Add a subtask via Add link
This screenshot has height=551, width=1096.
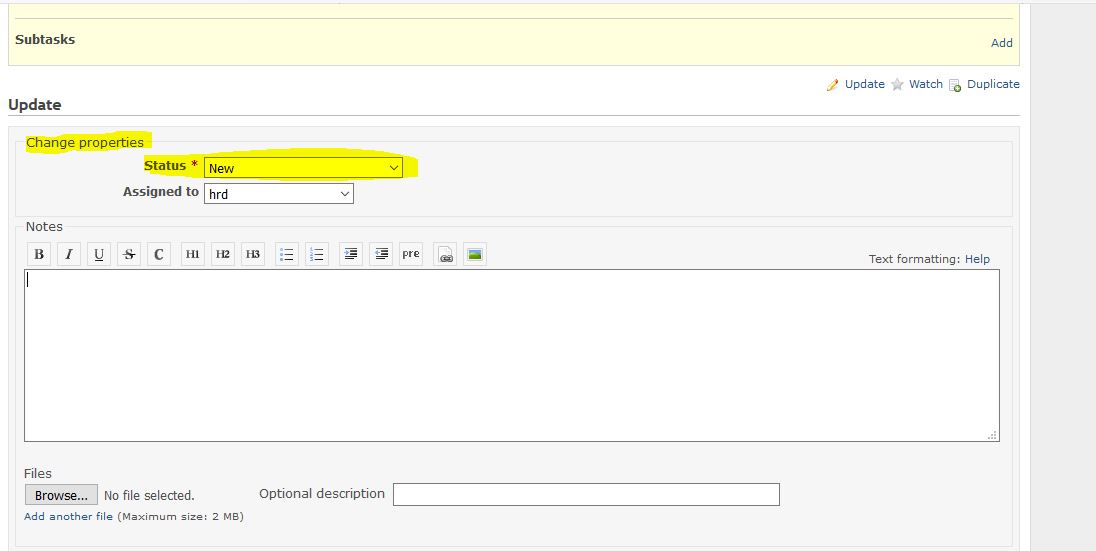(x=1002, y=43)
